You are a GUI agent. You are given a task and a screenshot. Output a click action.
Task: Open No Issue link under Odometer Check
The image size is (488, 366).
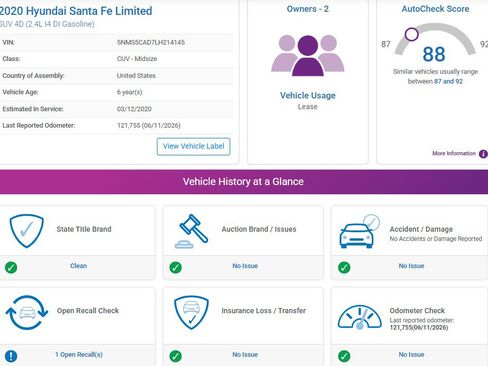tap(411, 354)
